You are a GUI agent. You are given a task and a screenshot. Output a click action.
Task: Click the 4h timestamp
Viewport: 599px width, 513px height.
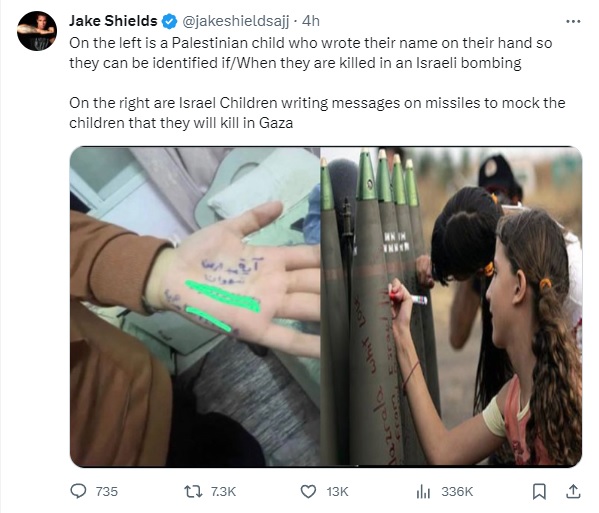click(311, 21)
